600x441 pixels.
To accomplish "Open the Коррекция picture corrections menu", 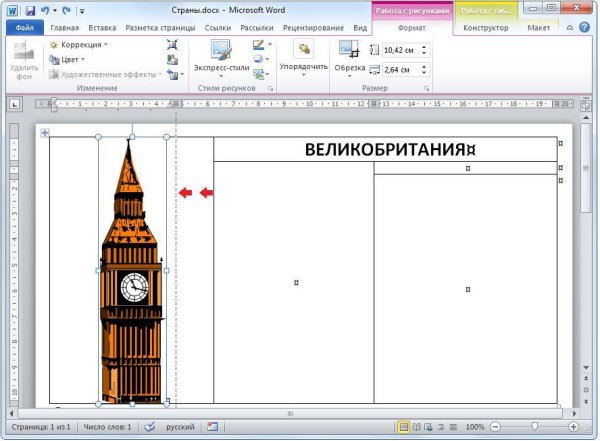I will [x=78, y=45].
